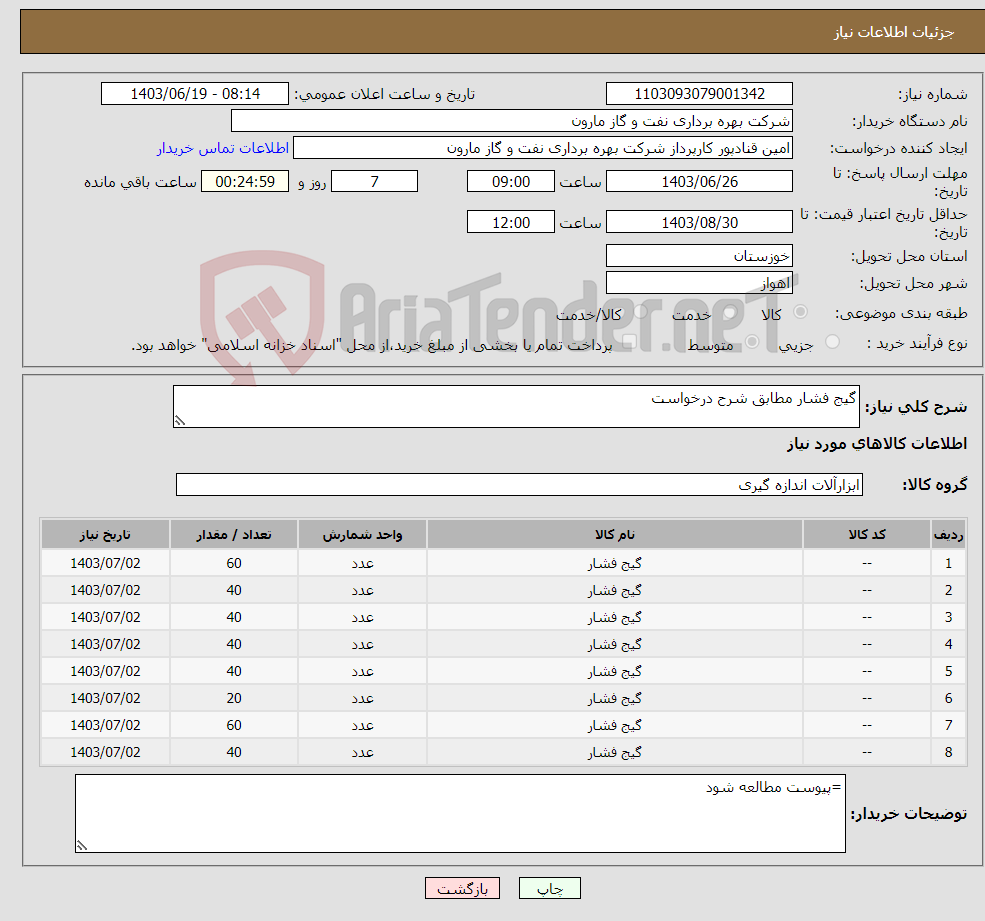The image size is (985, 921).
Task: Click row number 6 cell
Action: point(948,698)
